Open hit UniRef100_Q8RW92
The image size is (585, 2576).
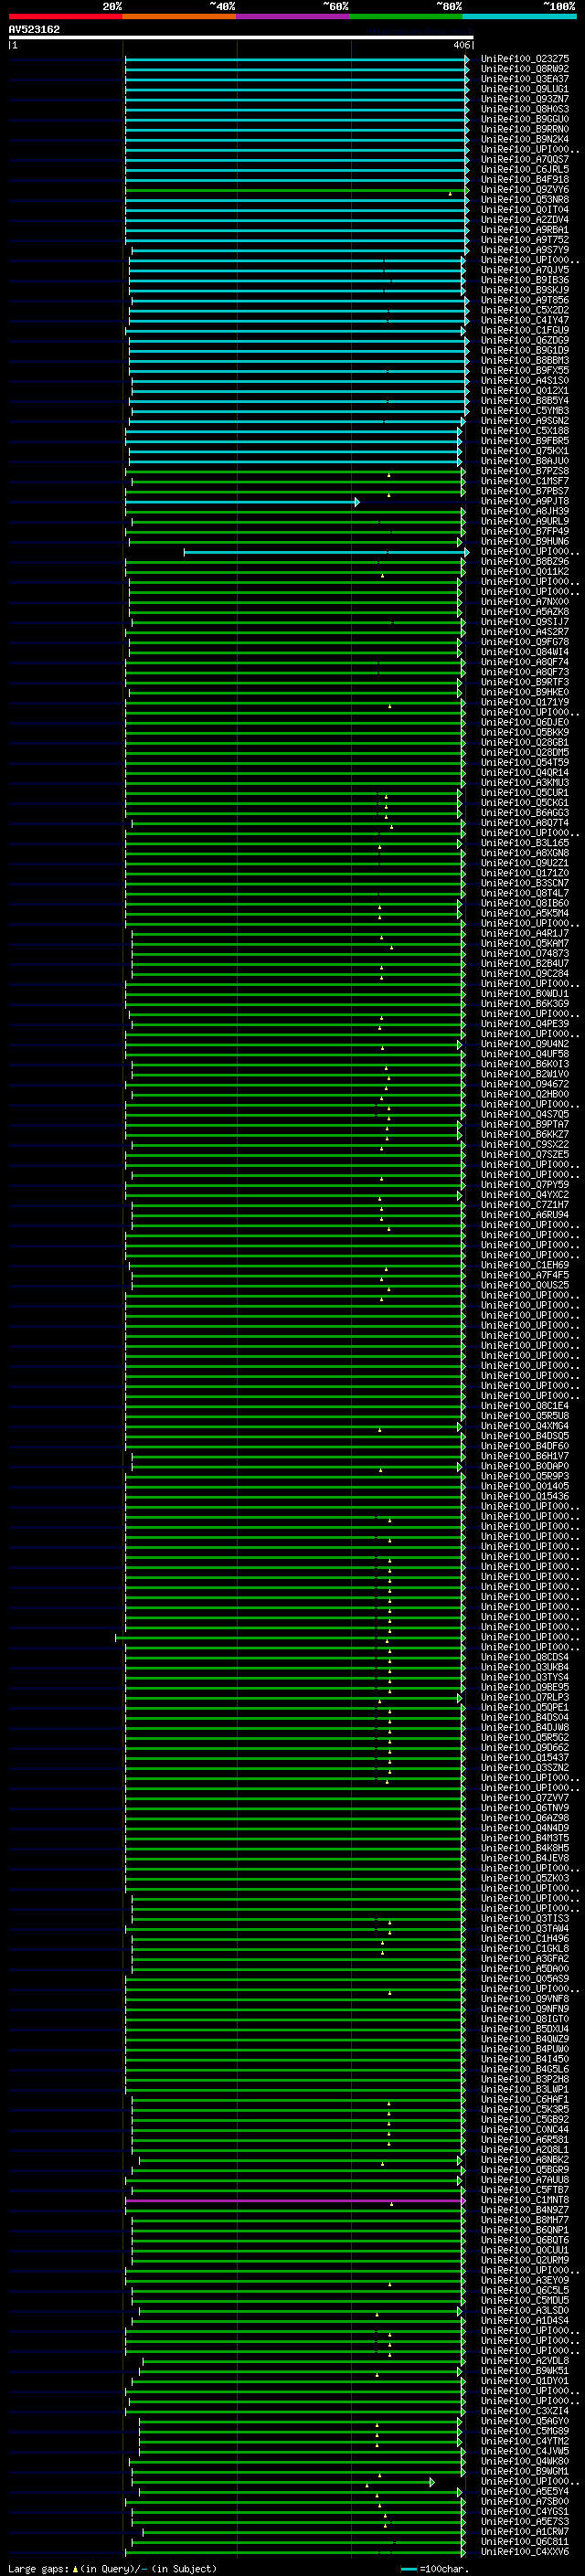524,69
